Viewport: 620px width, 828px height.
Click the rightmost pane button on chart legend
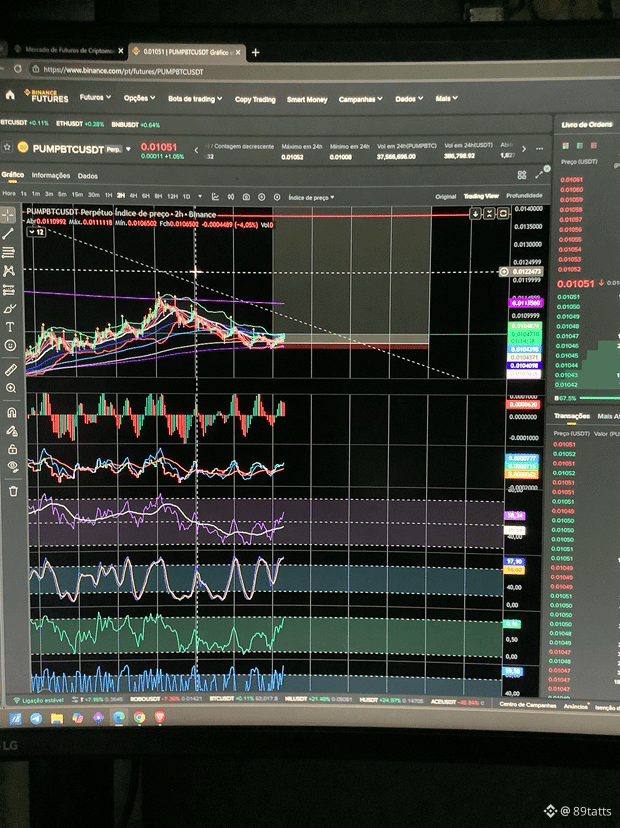tap(503, 213)
